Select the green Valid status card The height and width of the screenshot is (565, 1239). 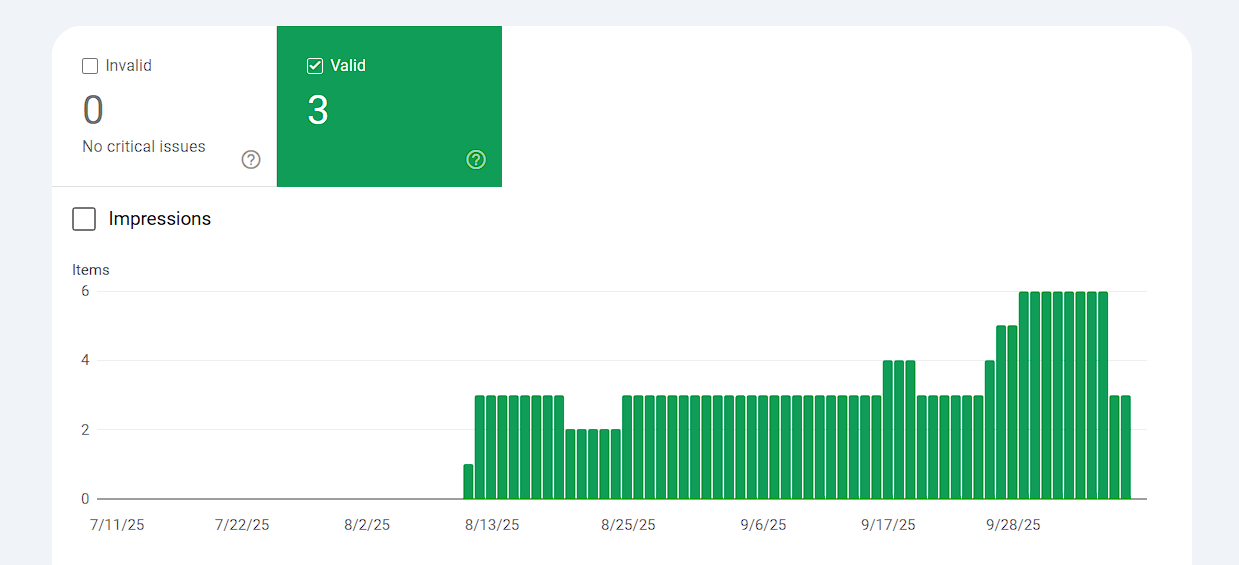389,106
